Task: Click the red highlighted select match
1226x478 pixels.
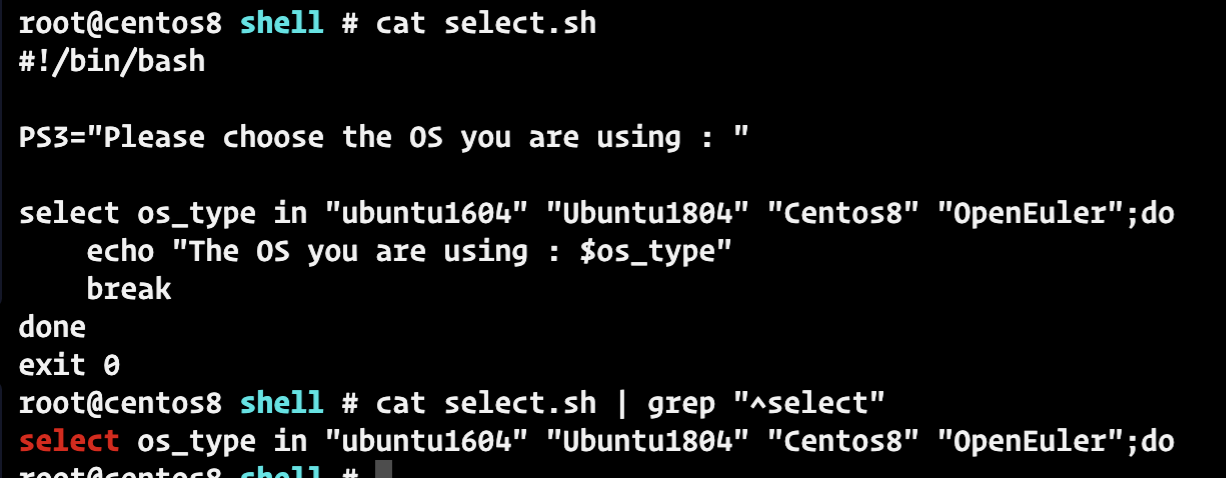Action: pyautogui.click(x=69, y=441)
